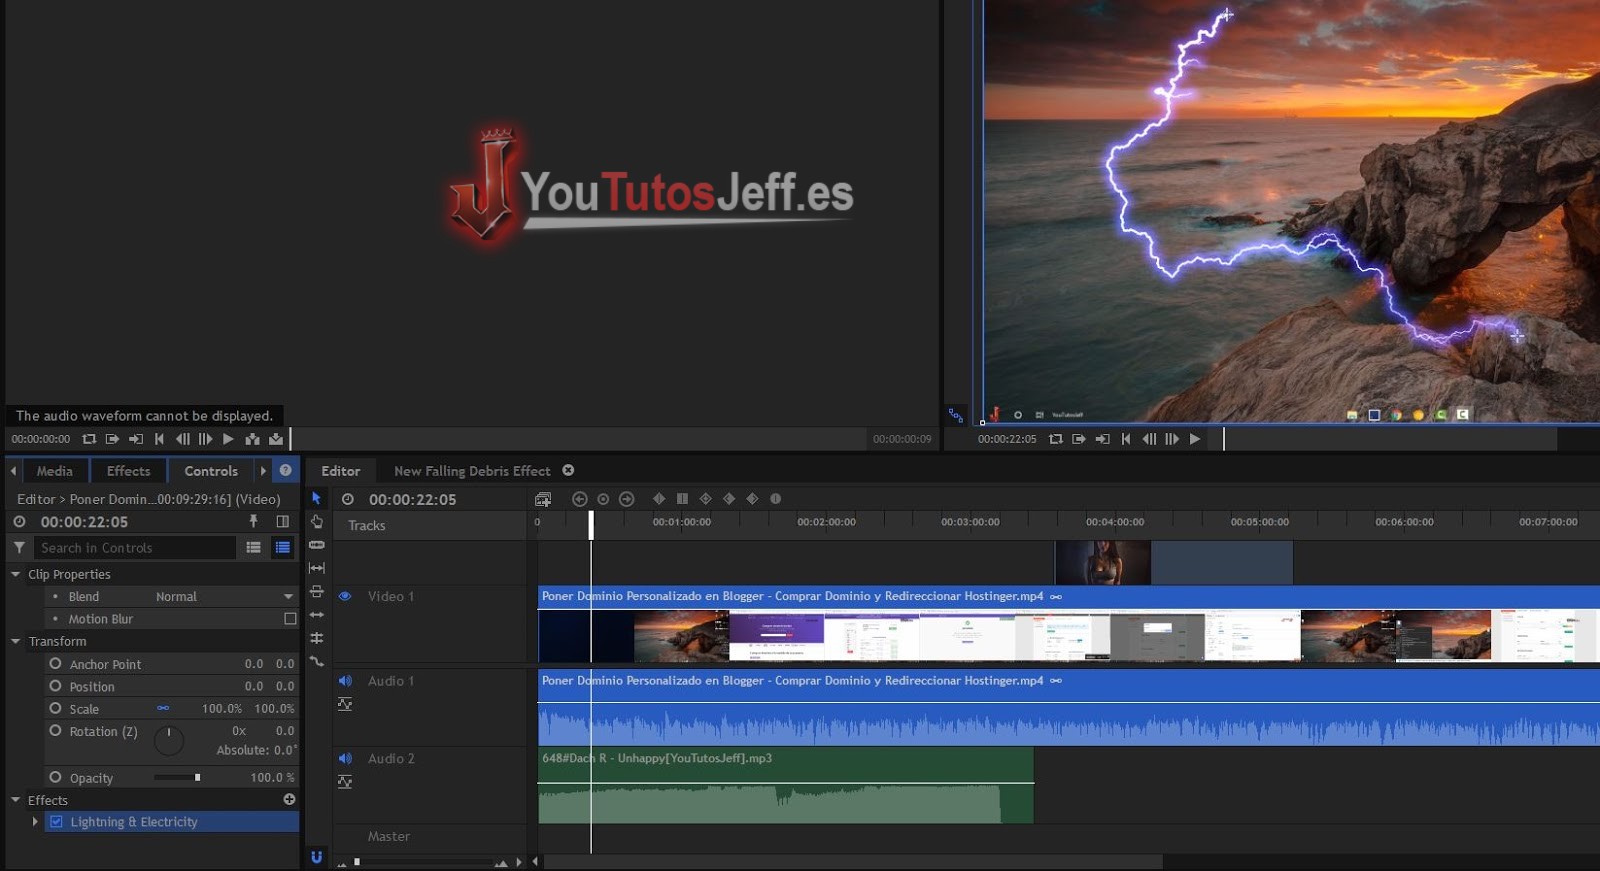Toggle Scale keyframing circle
Image resolution: width=1600 pixels, height=871 pixels.
55,708
